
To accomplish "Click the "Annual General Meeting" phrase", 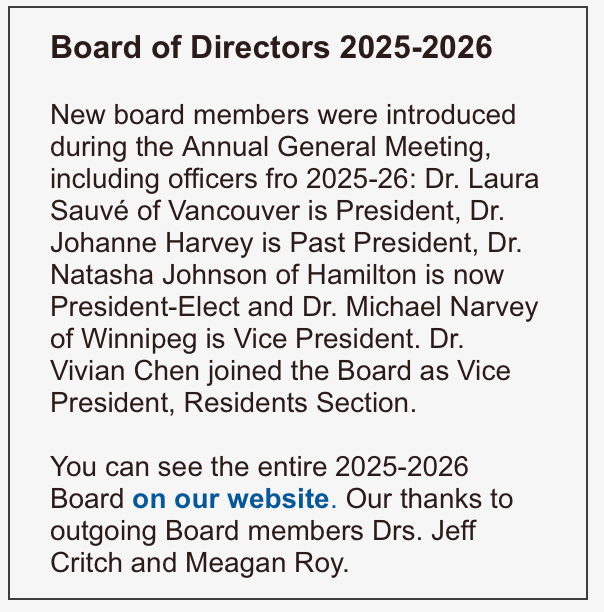I will click(x=336, y=147).
